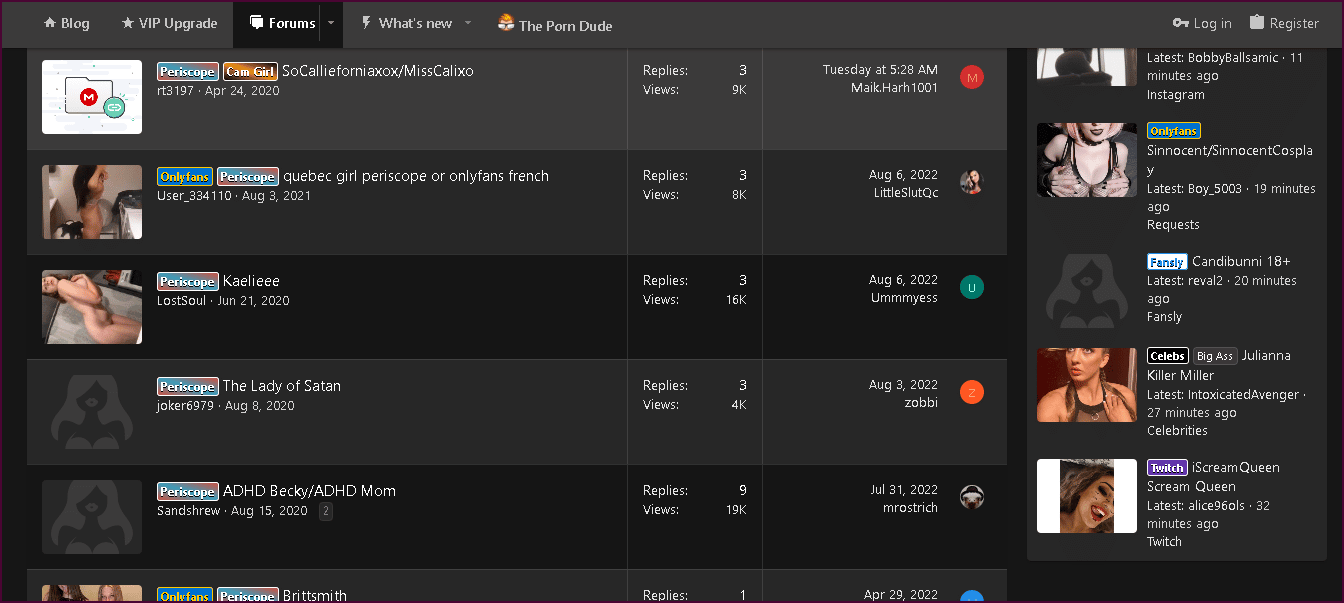The width and height of the screenshot is (1344, 603).
Task: Open the Julianna Killer Miller sidebar thread
Action: [1219, 366]
